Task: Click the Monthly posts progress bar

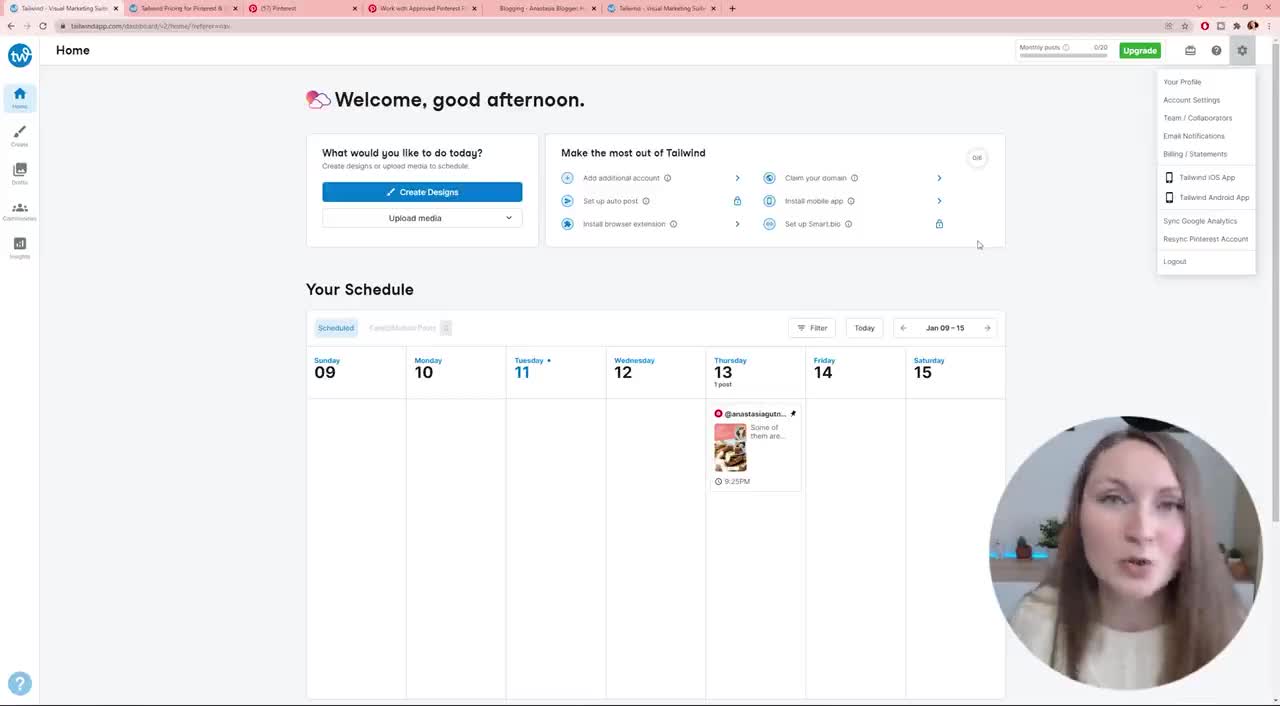Action: [1062, 55]
